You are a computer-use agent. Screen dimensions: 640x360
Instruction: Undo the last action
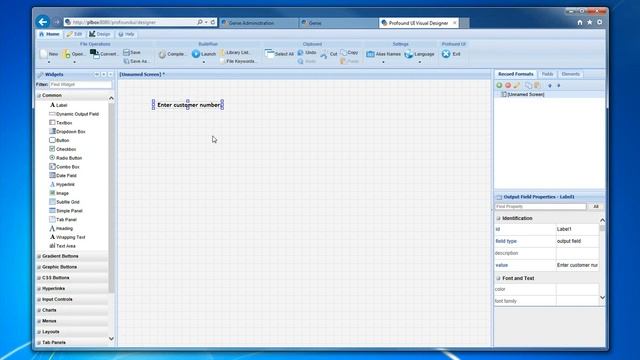pyautogui.click(x=307, y=53)
